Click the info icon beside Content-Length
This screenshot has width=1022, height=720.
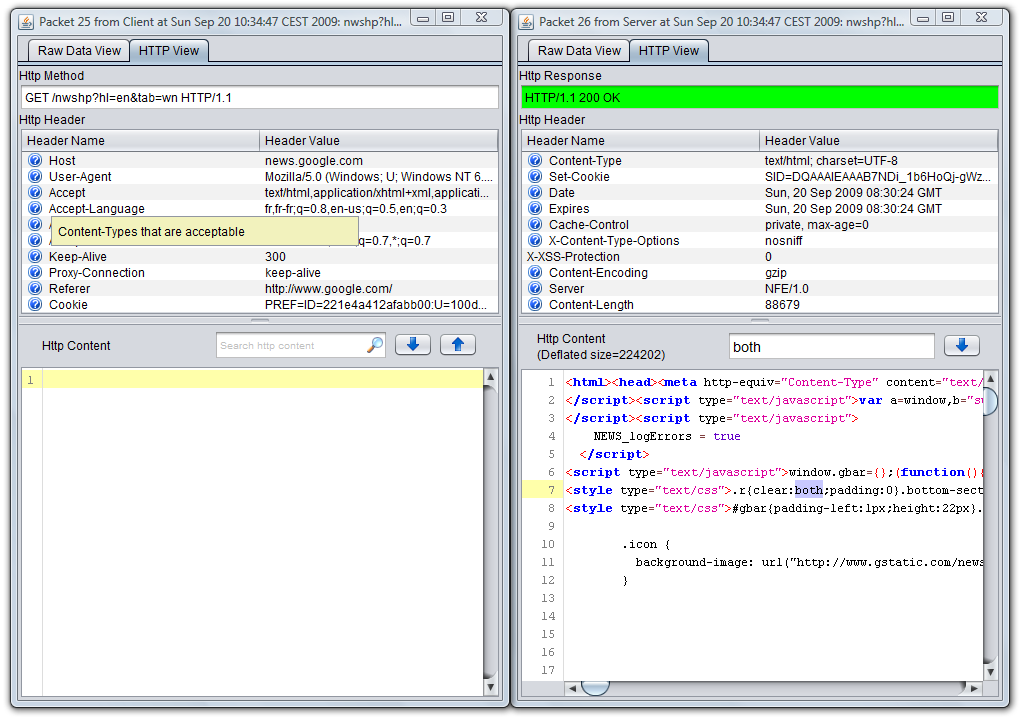tap(535, 304)
